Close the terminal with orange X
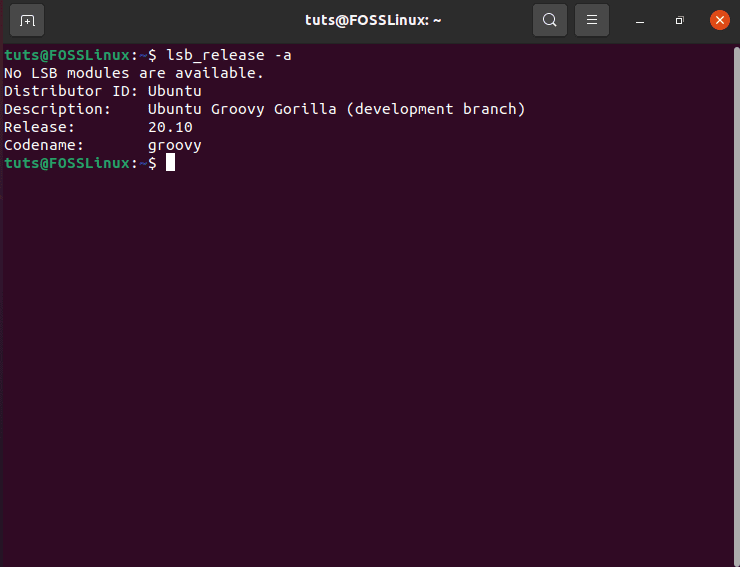The width and height of the screenshot is (740, 567). click(x=720, y=20)
